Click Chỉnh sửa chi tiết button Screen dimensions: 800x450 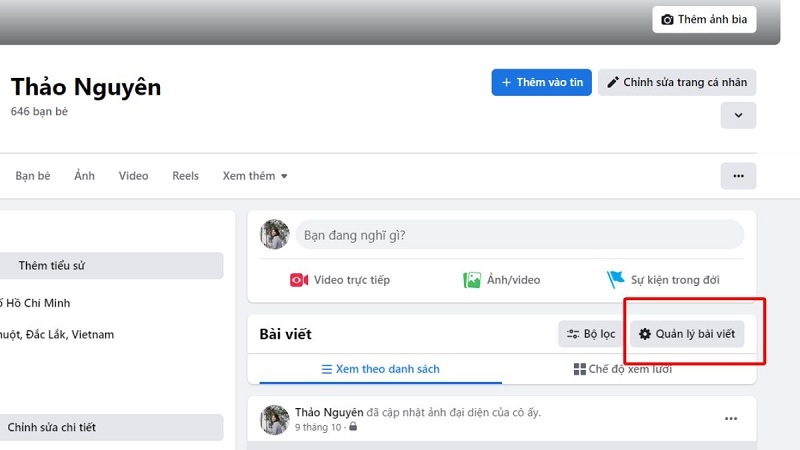(x=112, y=427)
